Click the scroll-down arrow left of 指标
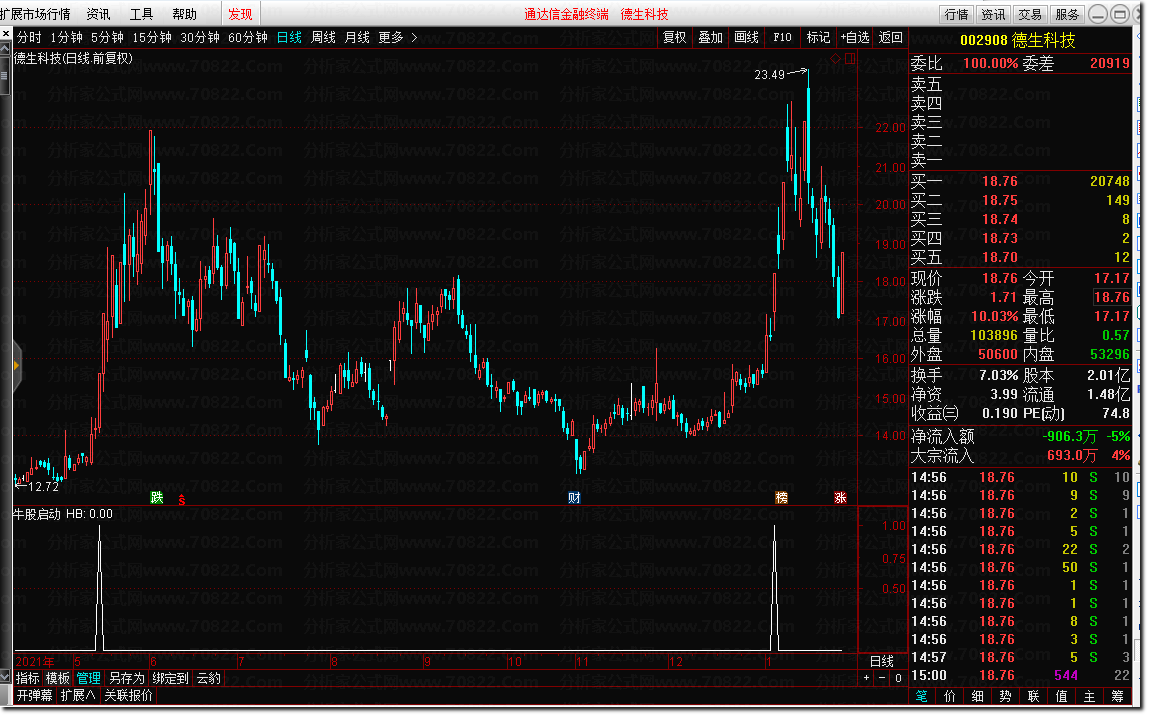The height and width of the screenshot is (715, 1149). tap(6, 678)
